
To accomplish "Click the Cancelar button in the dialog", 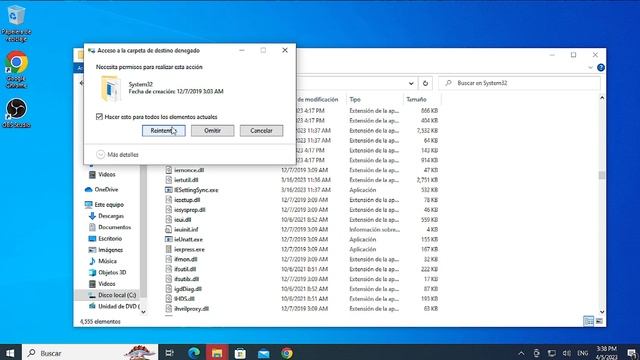I will (x=261, y=131).
